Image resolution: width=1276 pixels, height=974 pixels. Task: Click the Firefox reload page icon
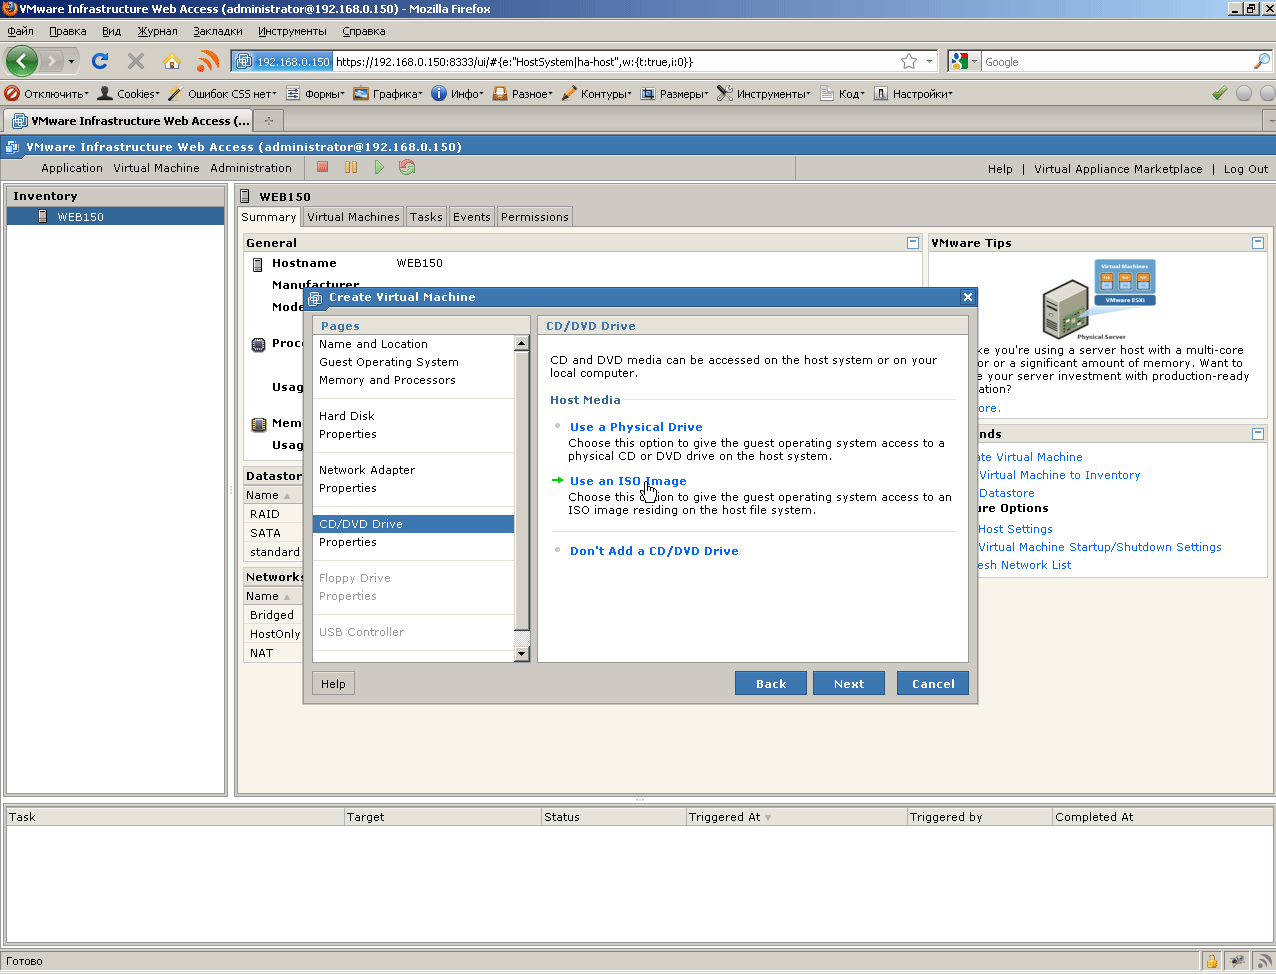click(x=100, y=61)
